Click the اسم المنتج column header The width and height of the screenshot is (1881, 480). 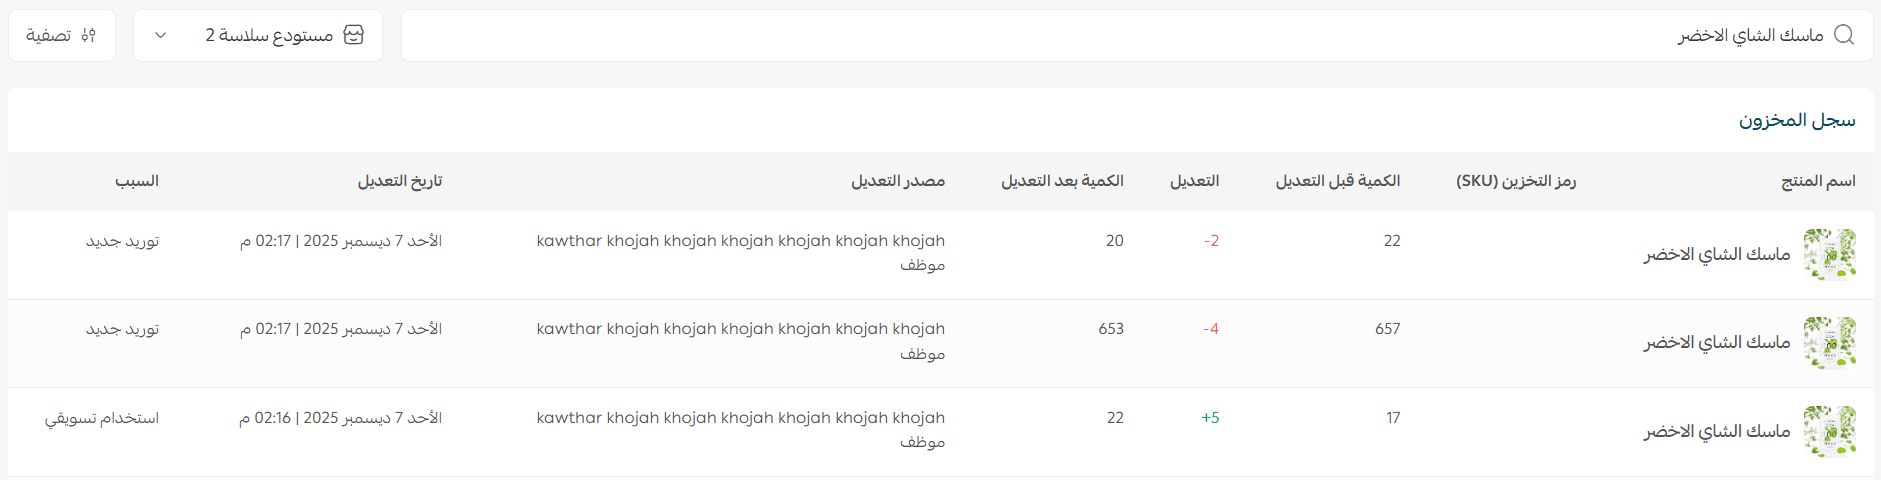click(1817, 181)
